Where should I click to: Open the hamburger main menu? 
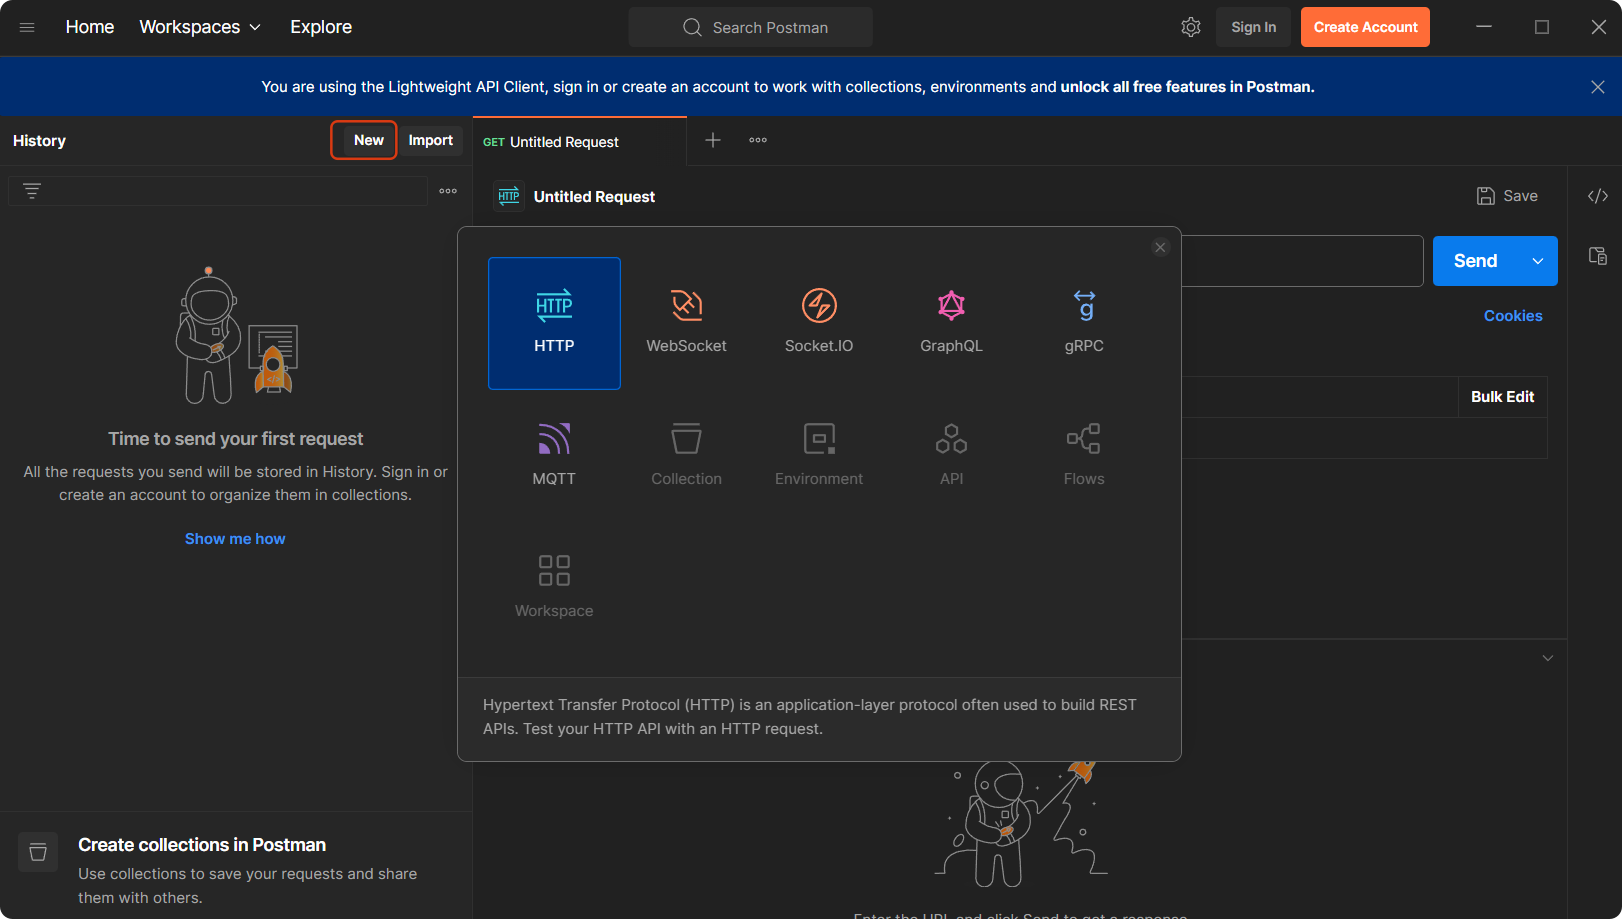pyautogui.click(x=27, y=27)
